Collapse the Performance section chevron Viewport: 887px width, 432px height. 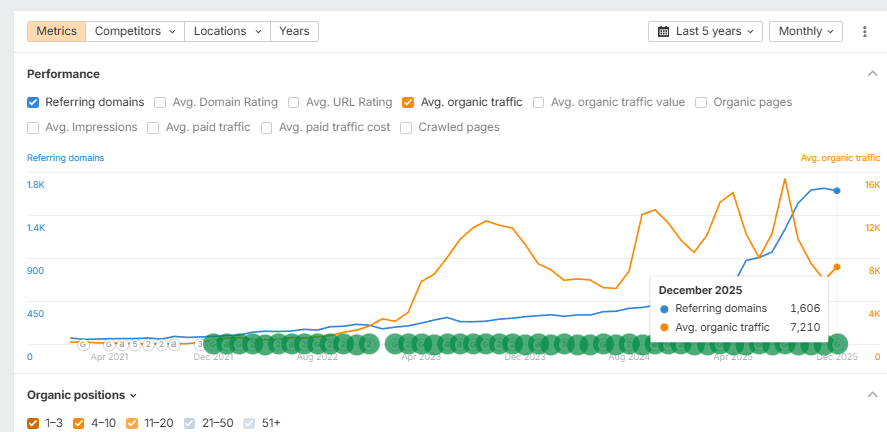pos(872,74)
